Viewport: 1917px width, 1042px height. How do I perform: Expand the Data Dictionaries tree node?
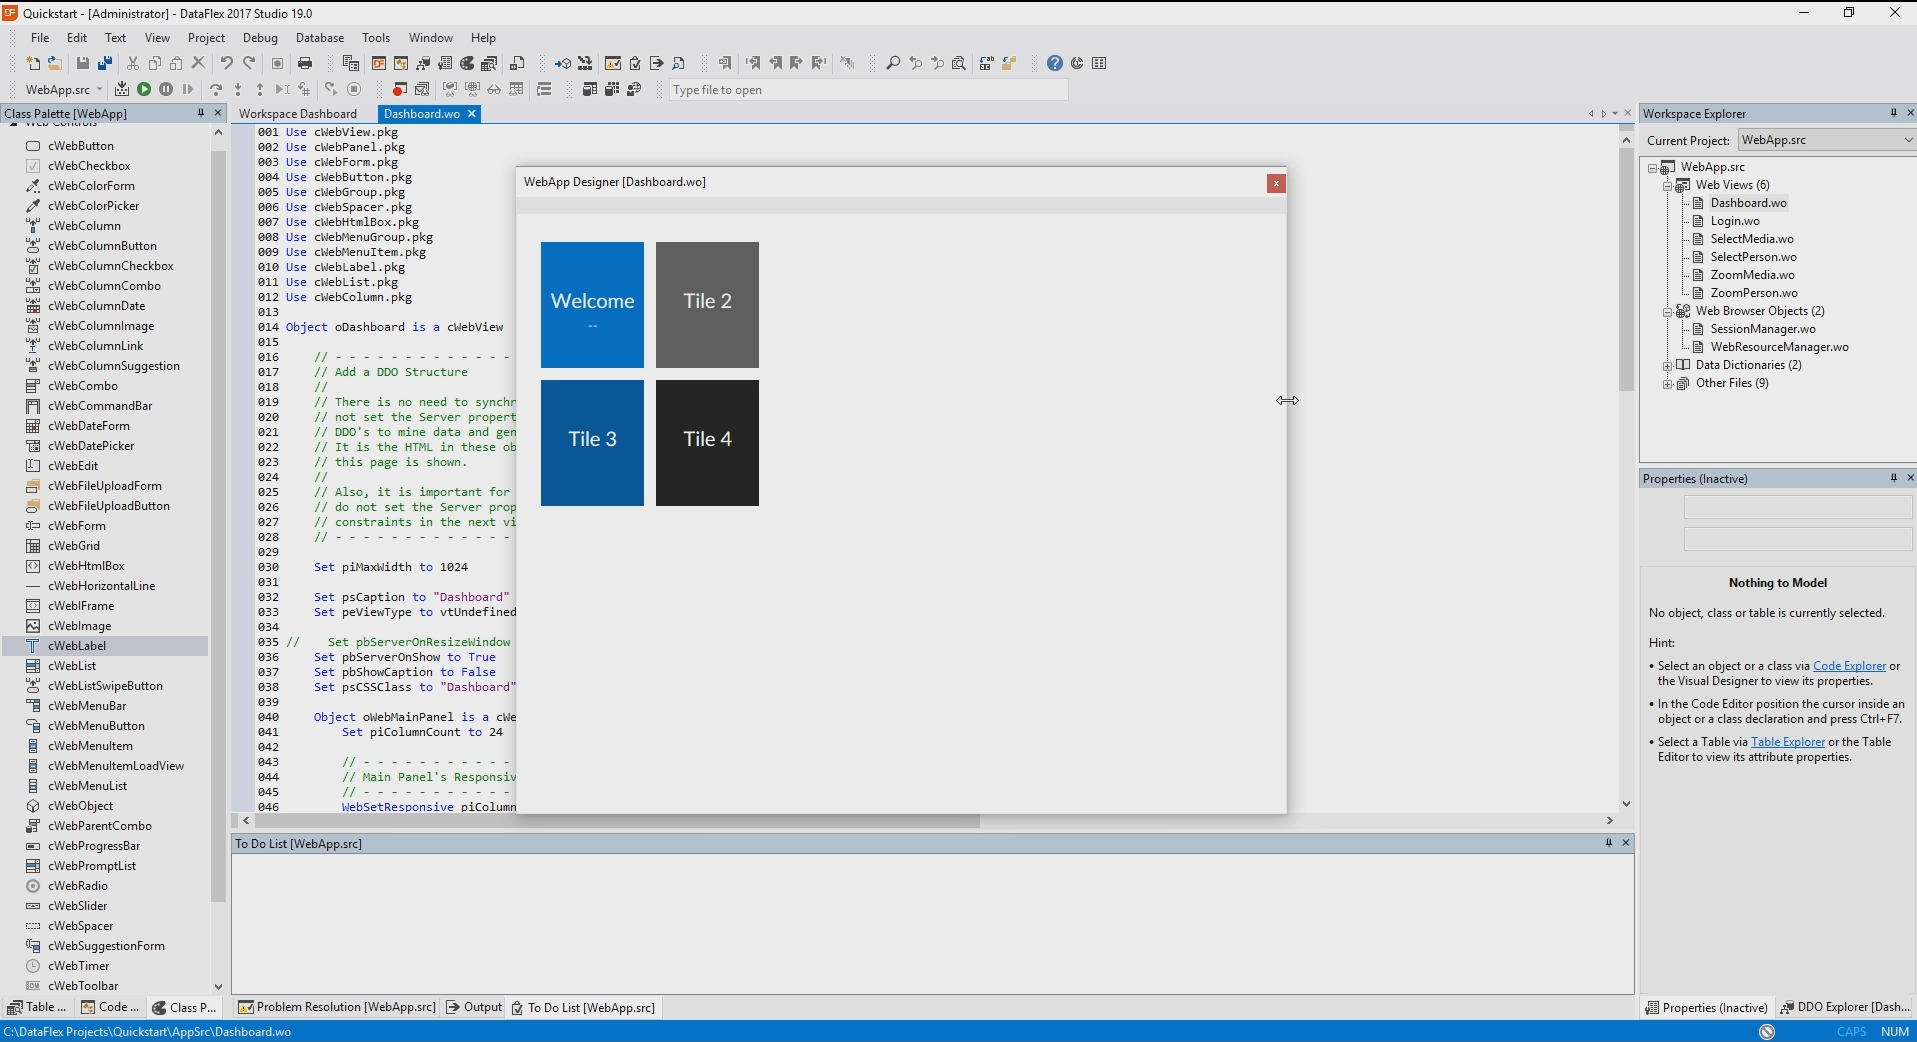tap(1667, 365)
